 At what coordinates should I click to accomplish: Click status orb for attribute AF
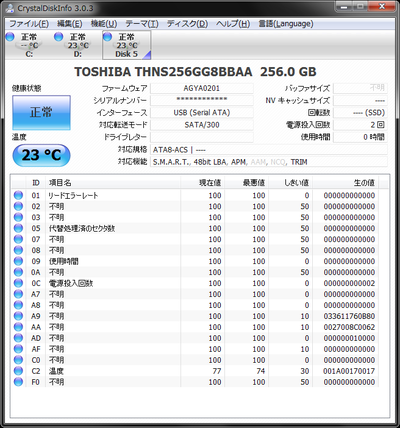[x=18, y=349]
